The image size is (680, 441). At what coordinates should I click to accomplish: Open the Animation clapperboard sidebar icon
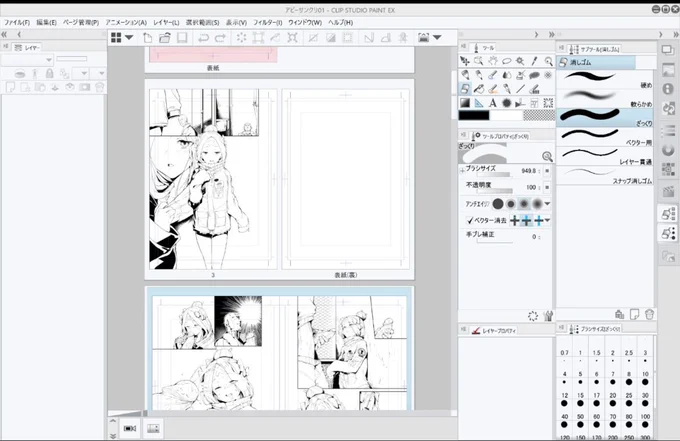[x=668, y=191]
